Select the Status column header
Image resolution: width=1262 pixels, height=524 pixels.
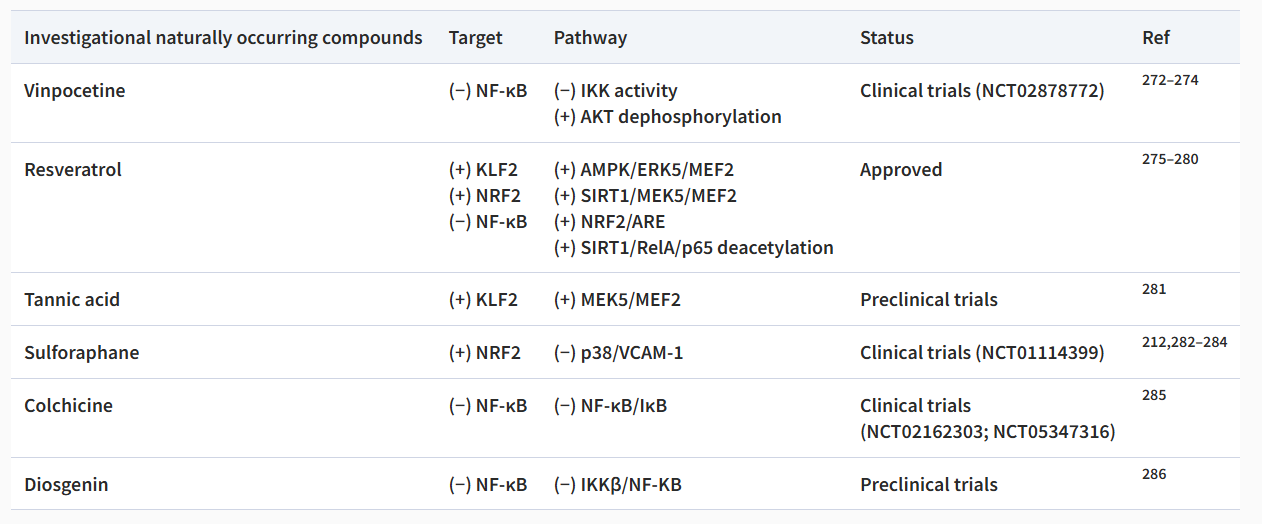coord(886,38)
